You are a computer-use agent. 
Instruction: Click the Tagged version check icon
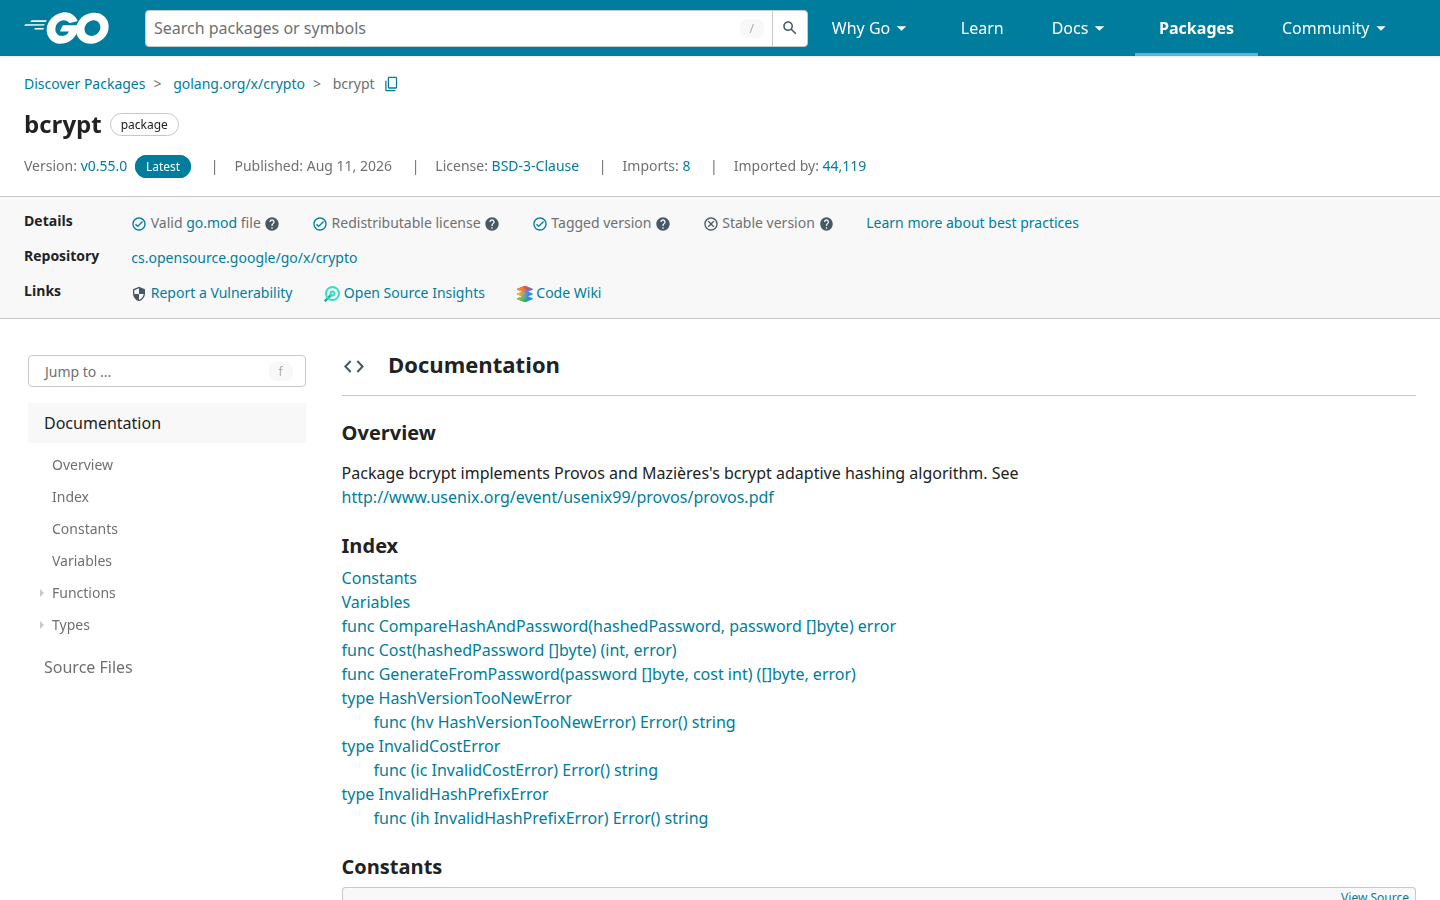pyautogui.click(x=540, y=224)
